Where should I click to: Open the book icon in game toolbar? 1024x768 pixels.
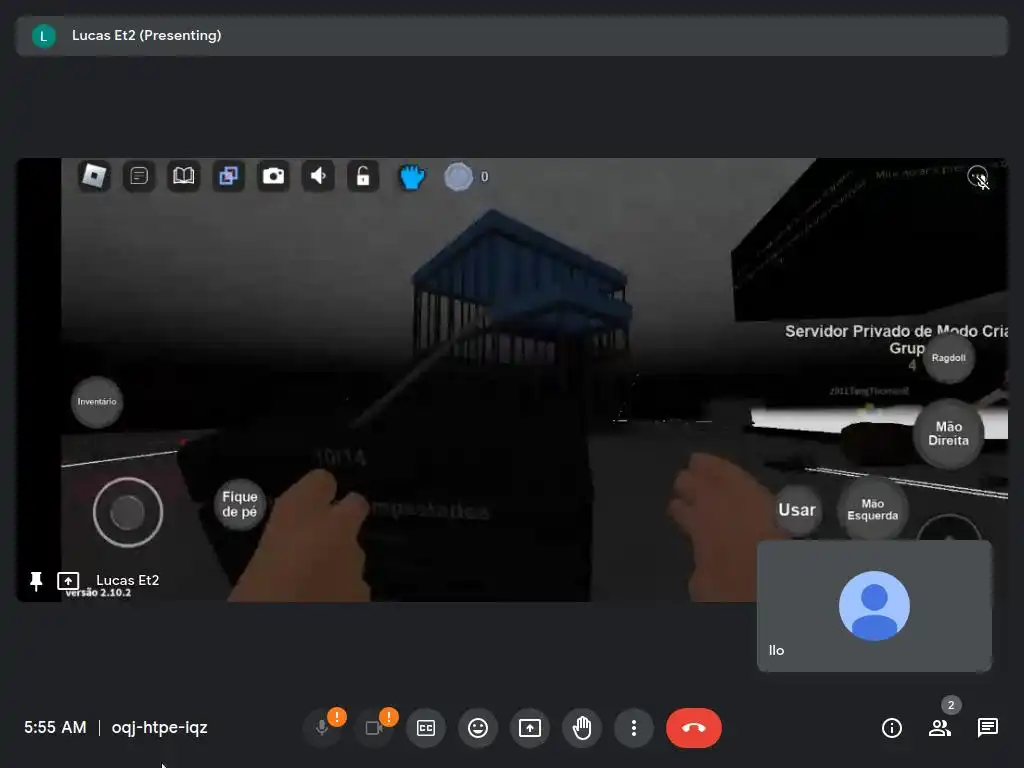point(184,176)
